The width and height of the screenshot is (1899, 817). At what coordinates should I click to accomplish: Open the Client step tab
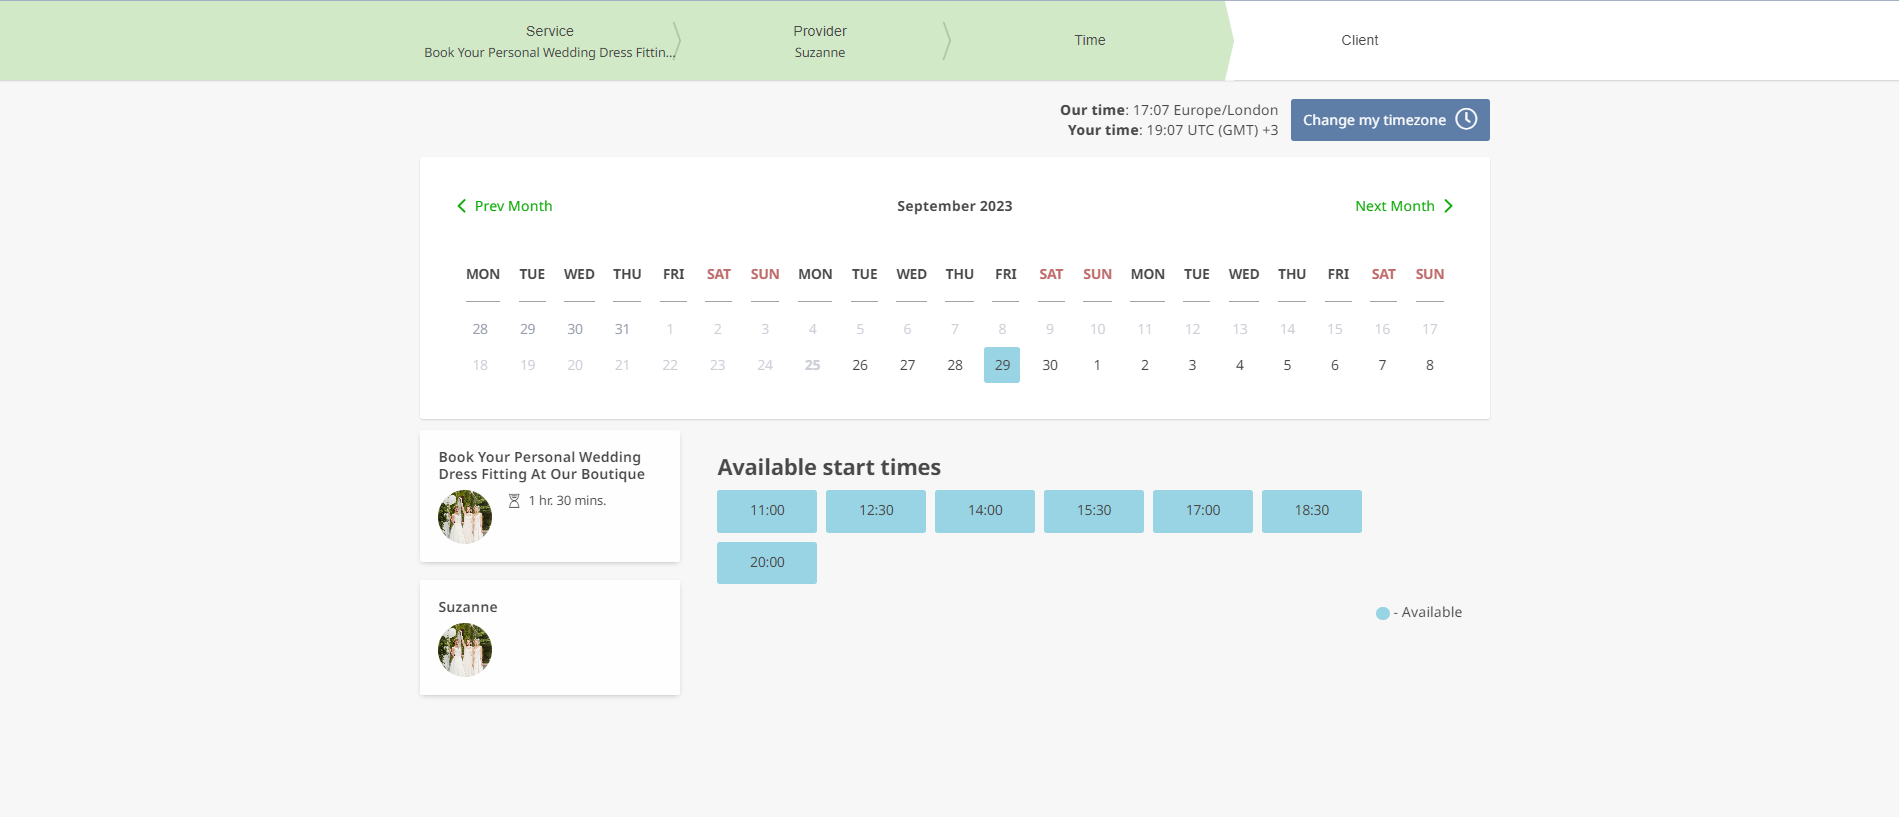(x=1359, y=40)
